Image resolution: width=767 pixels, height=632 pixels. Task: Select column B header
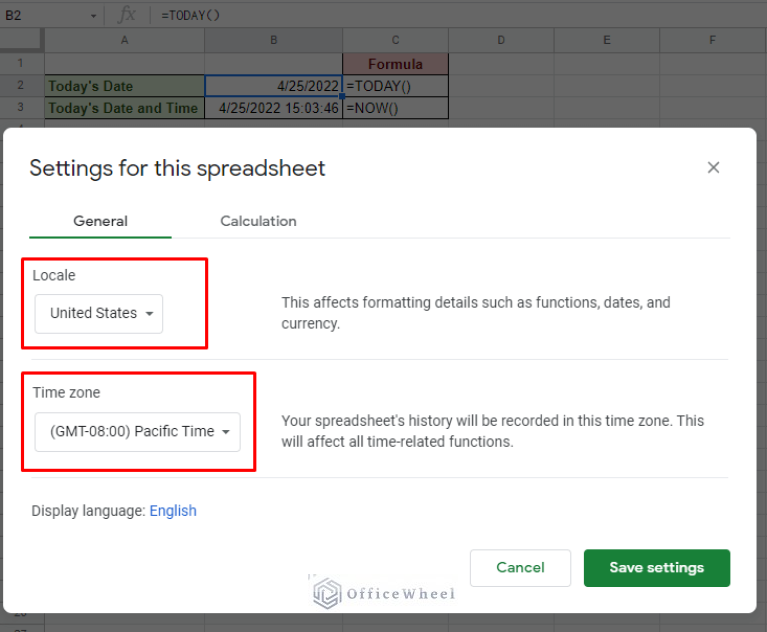click(x=273, y=40)
